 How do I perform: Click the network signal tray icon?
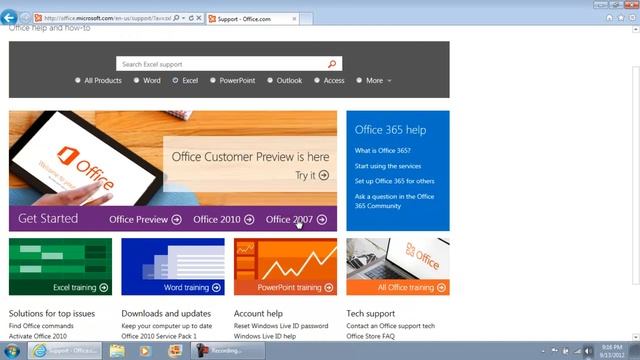pos(578,351)
